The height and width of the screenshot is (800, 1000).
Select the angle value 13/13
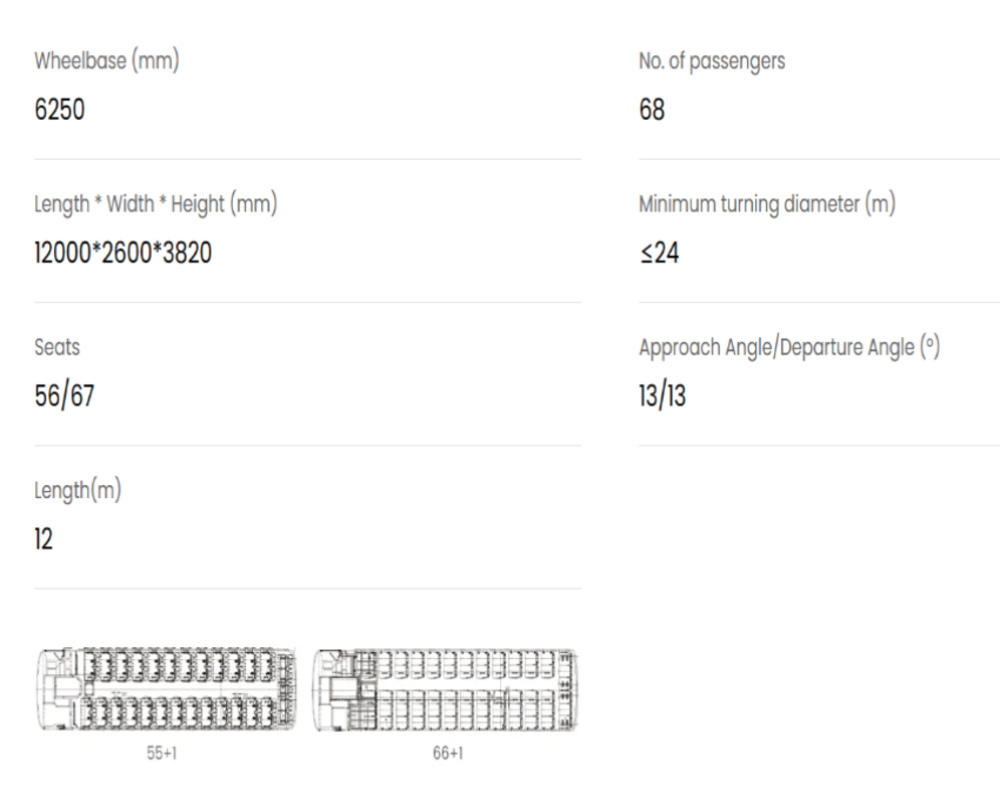(x=662, y=396)
